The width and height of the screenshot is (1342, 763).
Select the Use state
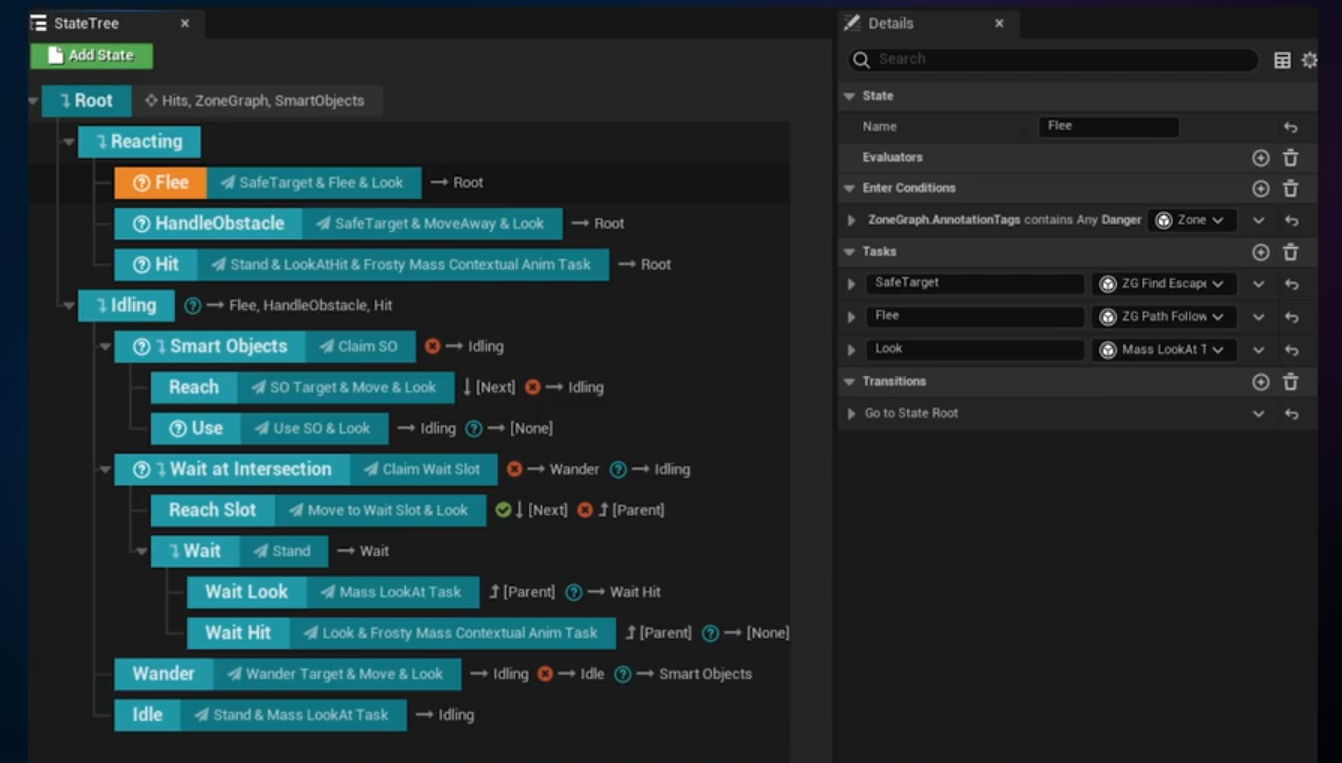pyautogui.click(x=196, y=429)
